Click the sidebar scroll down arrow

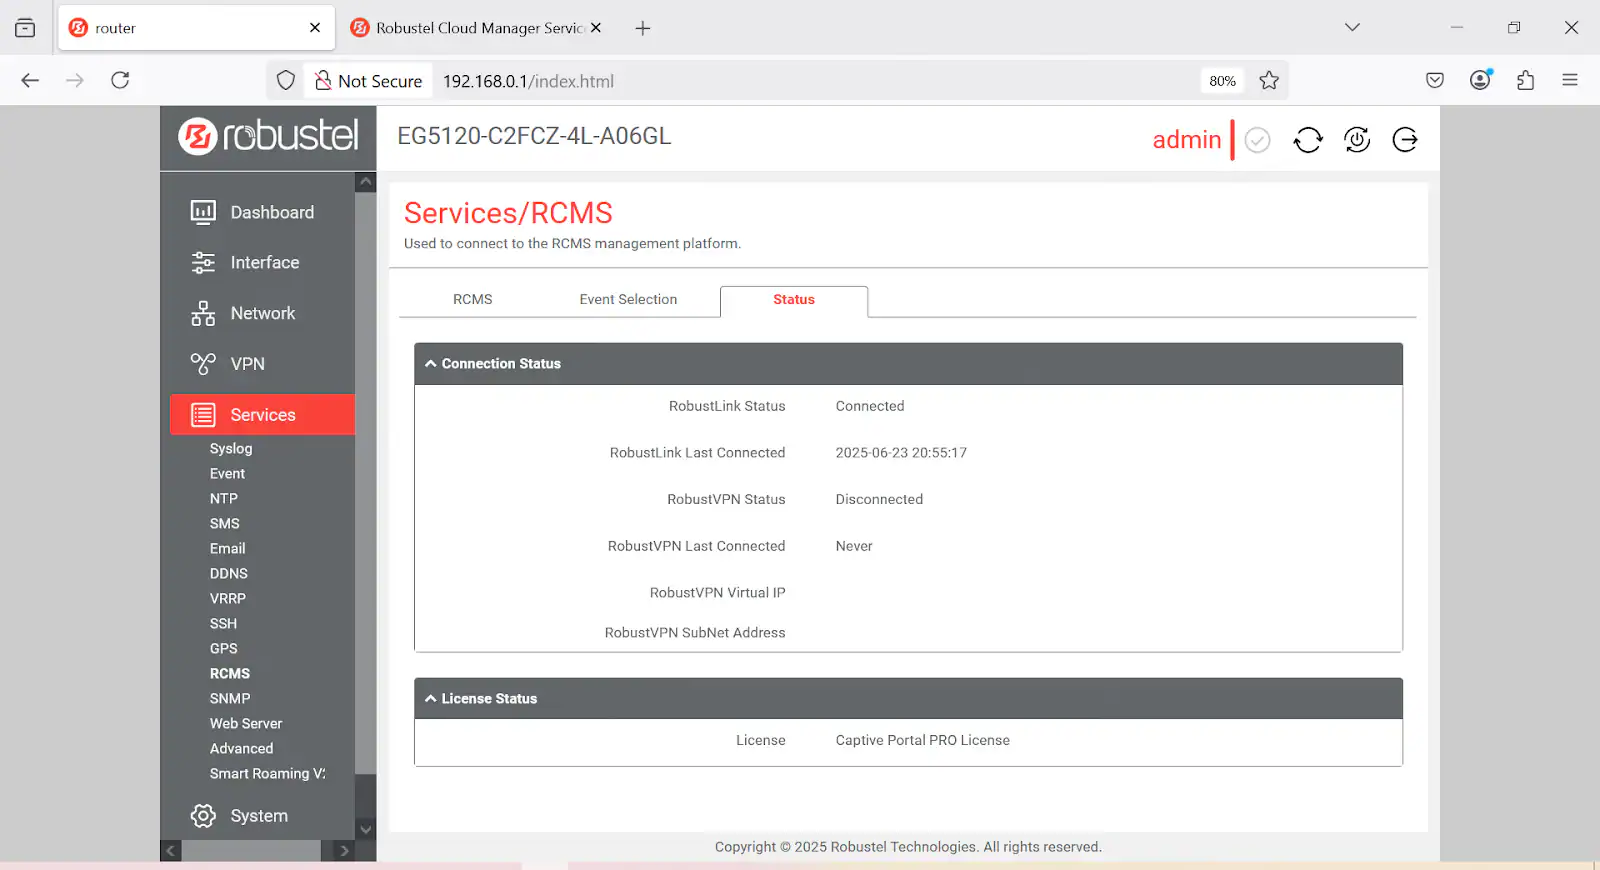coord(366,829)
